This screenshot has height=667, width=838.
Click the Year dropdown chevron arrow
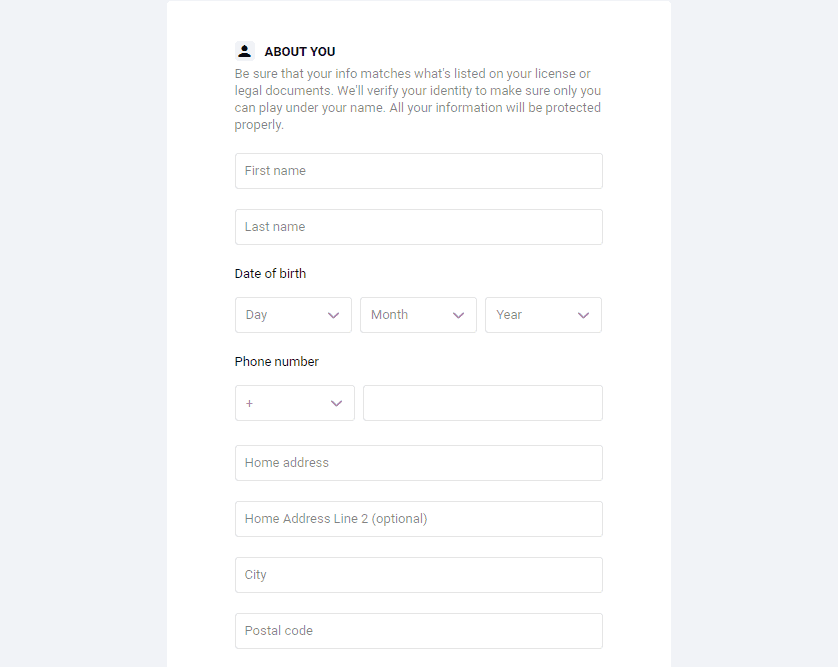click(584, 315)
